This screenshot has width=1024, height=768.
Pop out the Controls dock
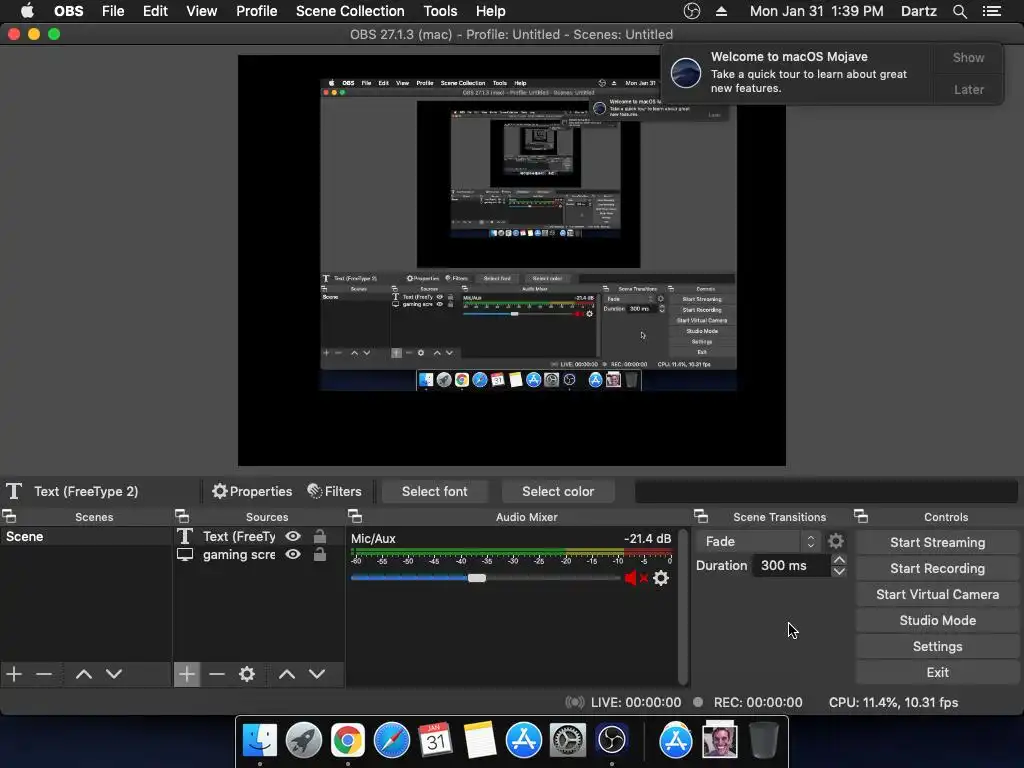pos(861,517)
